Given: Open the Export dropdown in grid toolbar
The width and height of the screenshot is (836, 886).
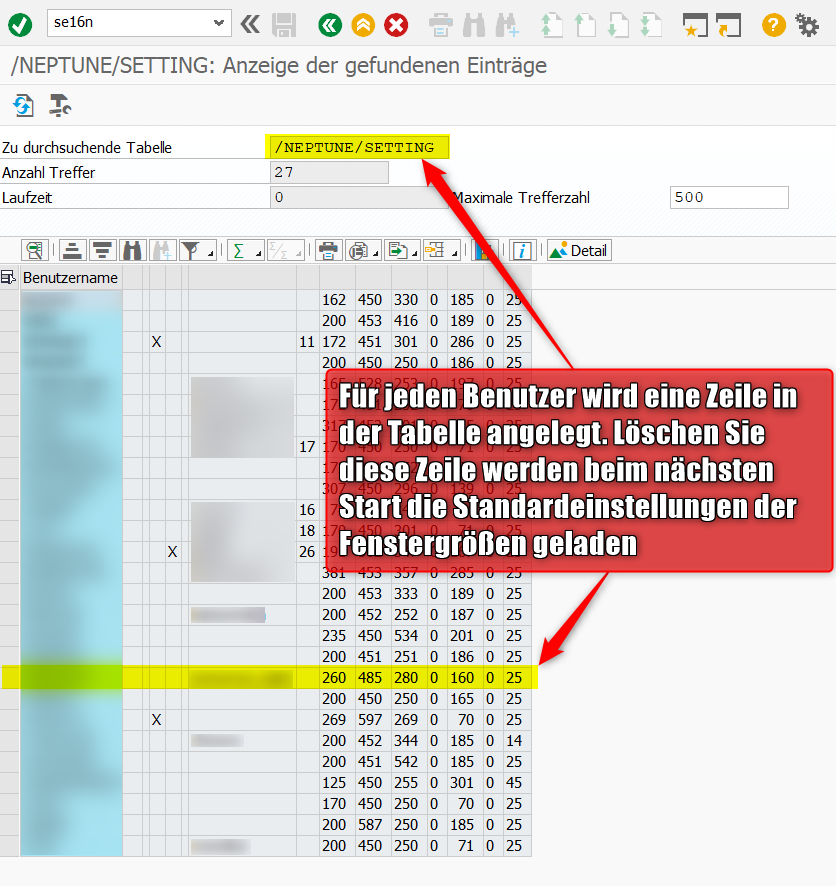Looking at the screenshot, I should pos(403,250).
